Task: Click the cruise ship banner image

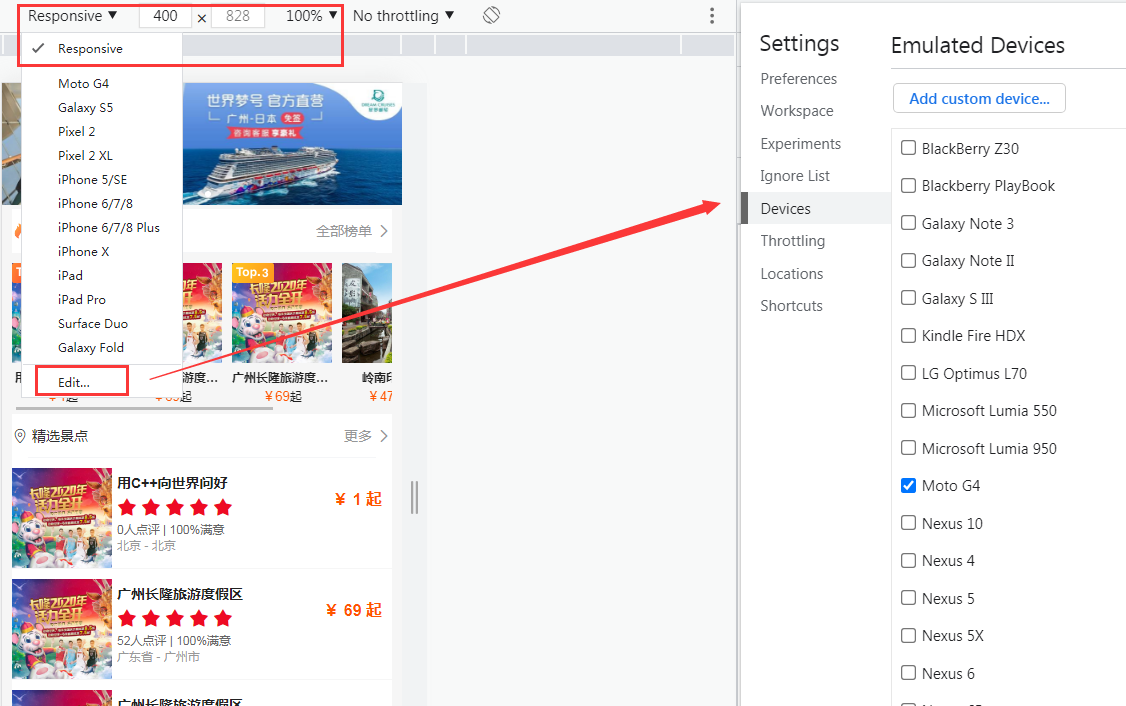Action: coord(292,144)
